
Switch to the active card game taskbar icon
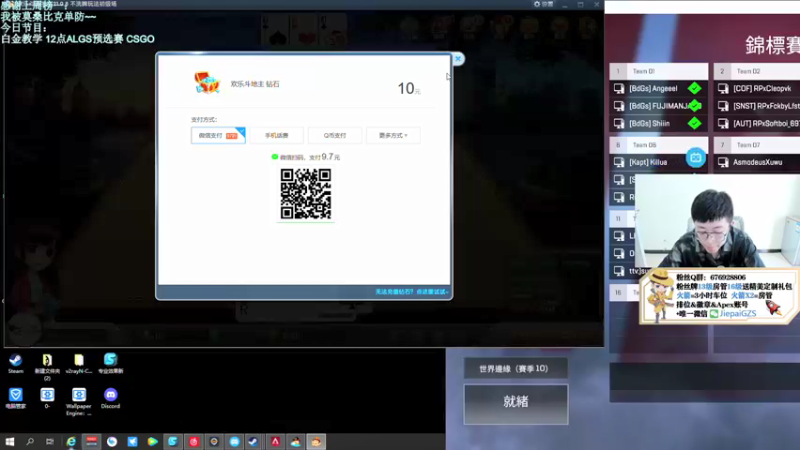(316, 441)
